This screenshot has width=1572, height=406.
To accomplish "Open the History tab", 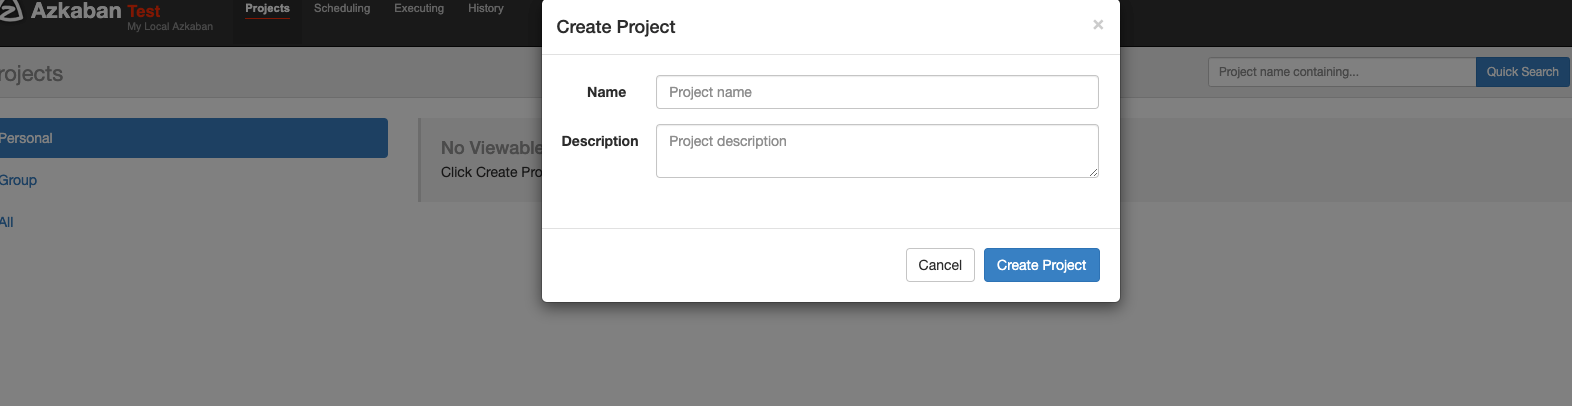I will [486, 9].
